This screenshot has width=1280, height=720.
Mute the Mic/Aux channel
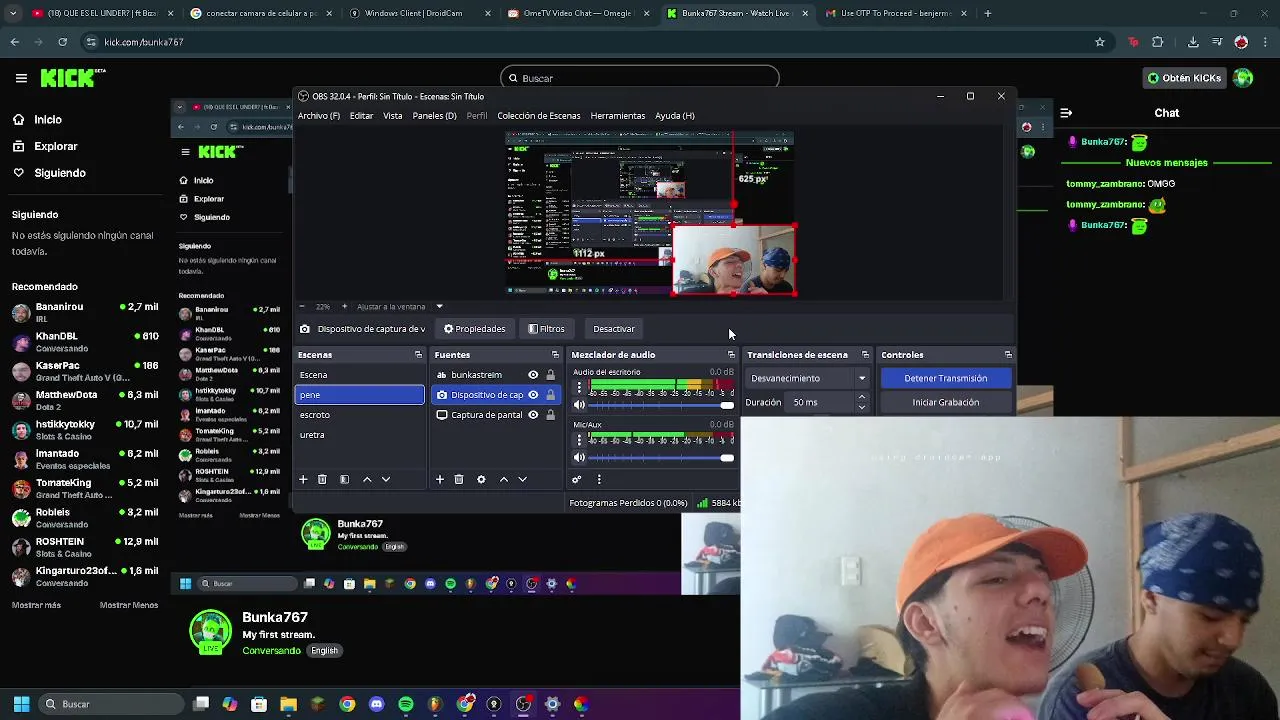(579, 458)
